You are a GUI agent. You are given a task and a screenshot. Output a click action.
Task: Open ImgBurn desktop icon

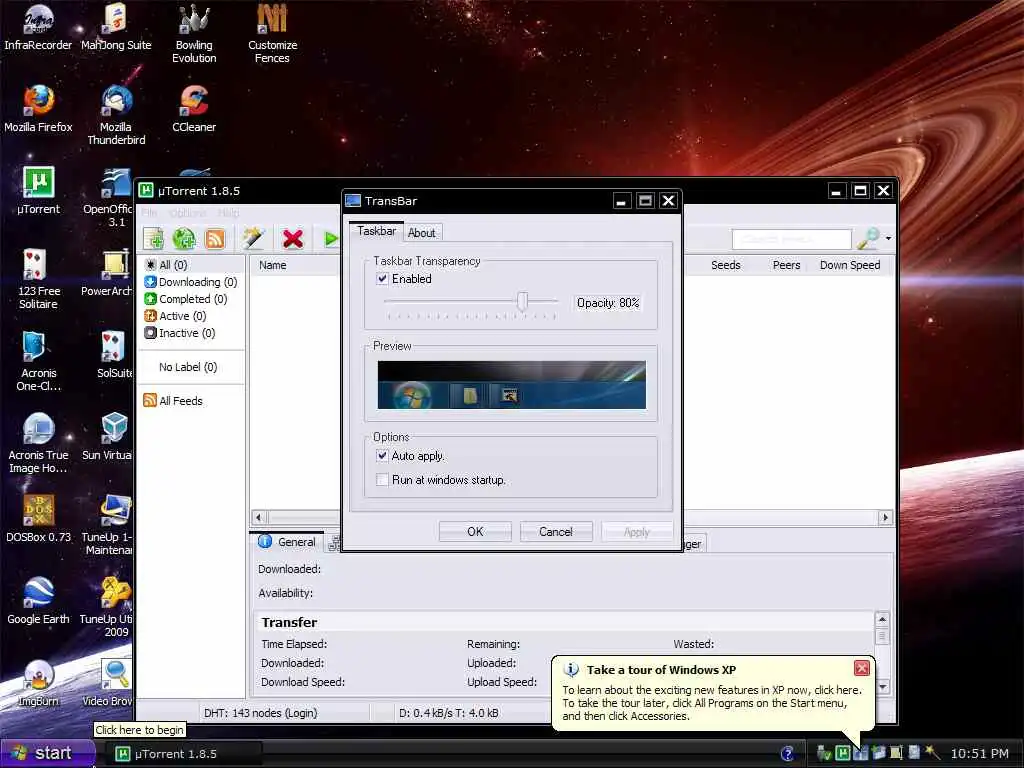pyautogui.click(x=38, y=683)
